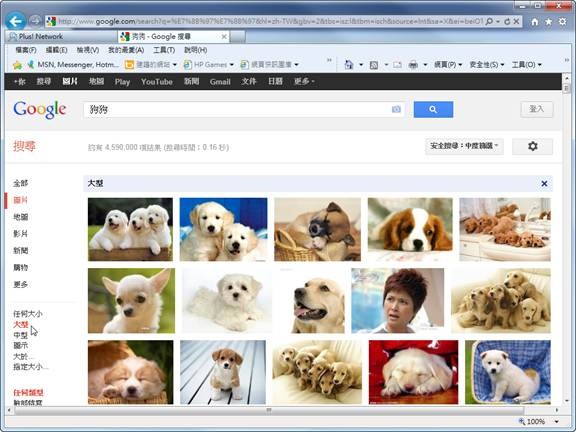The width and height of the screenshot is (576, 432).
Task: Click the RSS feeds icon in command bar
Action: (374, 65)
